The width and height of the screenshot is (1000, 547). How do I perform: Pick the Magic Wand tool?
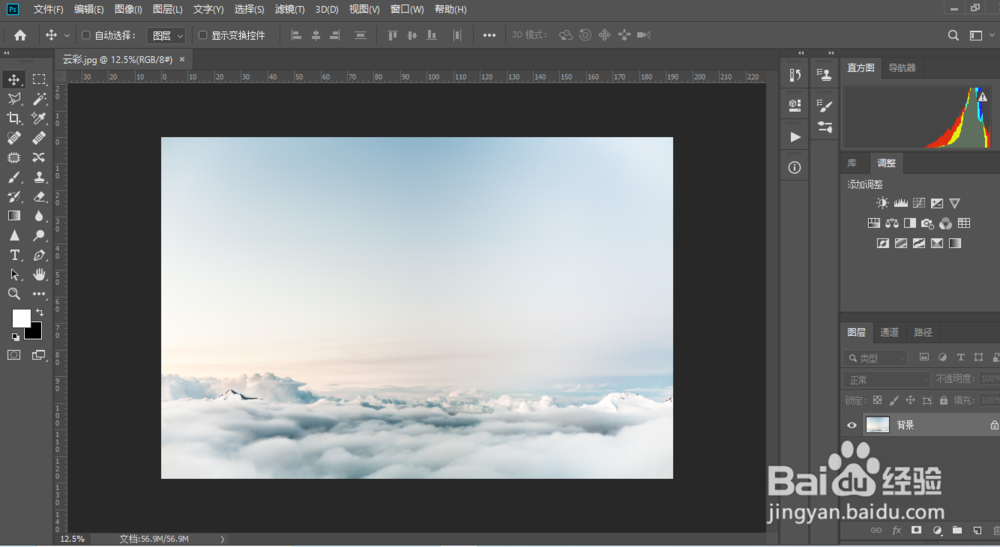pos(39,99)
